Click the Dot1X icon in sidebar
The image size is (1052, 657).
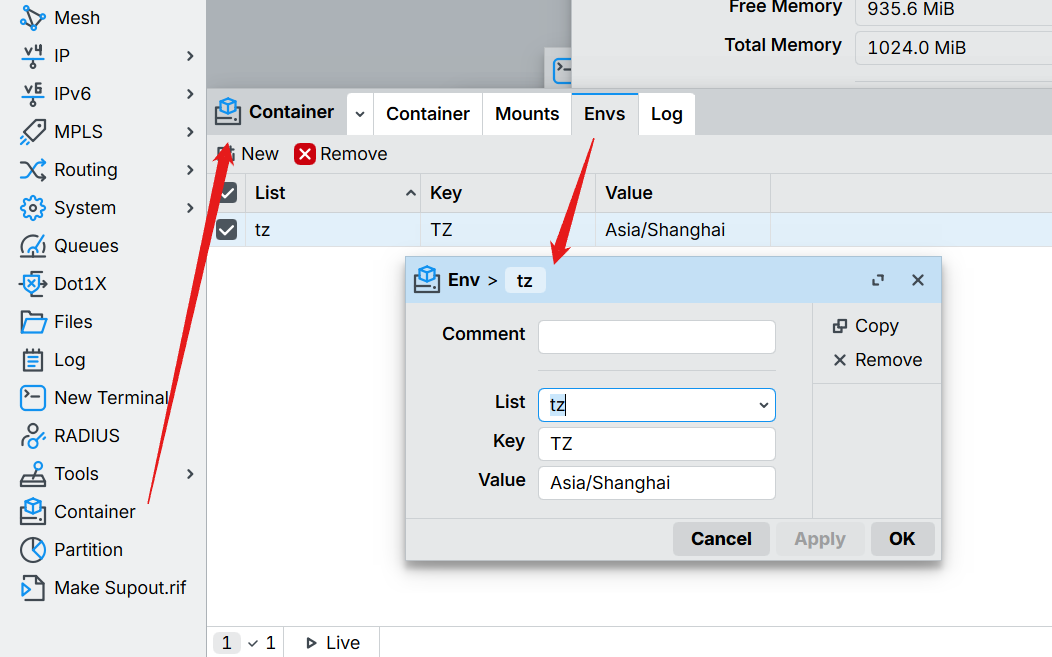(x=33, y=284)
